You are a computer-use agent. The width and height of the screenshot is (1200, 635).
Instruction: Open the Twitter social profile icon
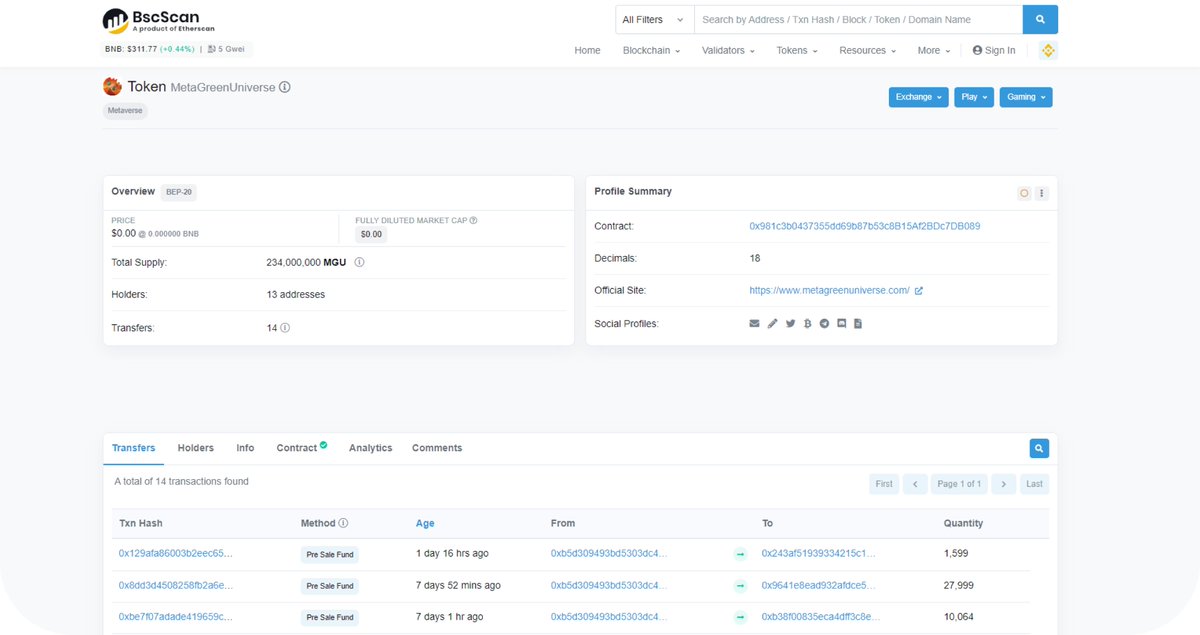790,324
